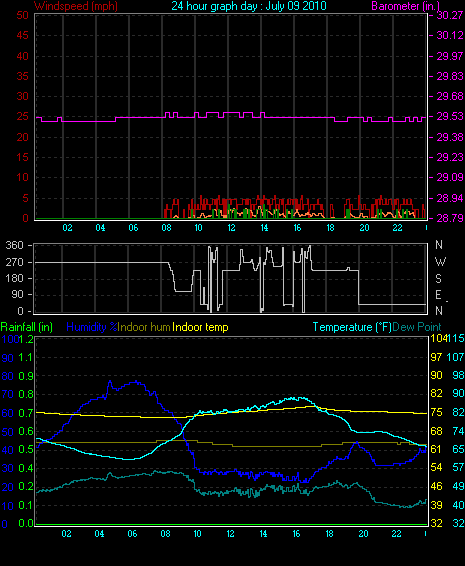Viewport: 465px width, 566px height.
Task: Select the 35 label on the windspeed axis
Action: (23, 76)
